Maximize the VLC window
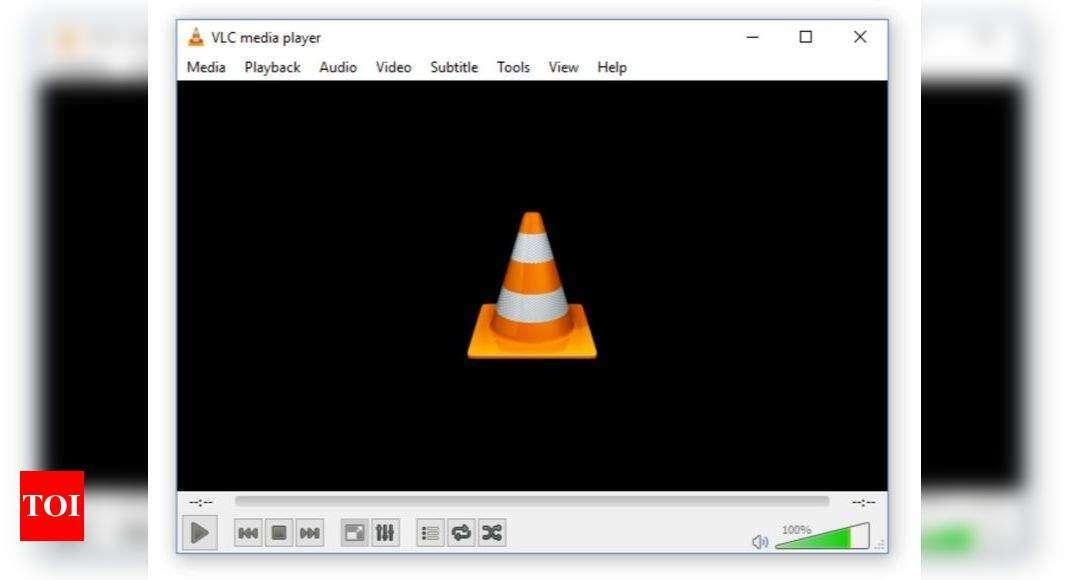Screen dimensions: 1069x580 click(806, 37)
